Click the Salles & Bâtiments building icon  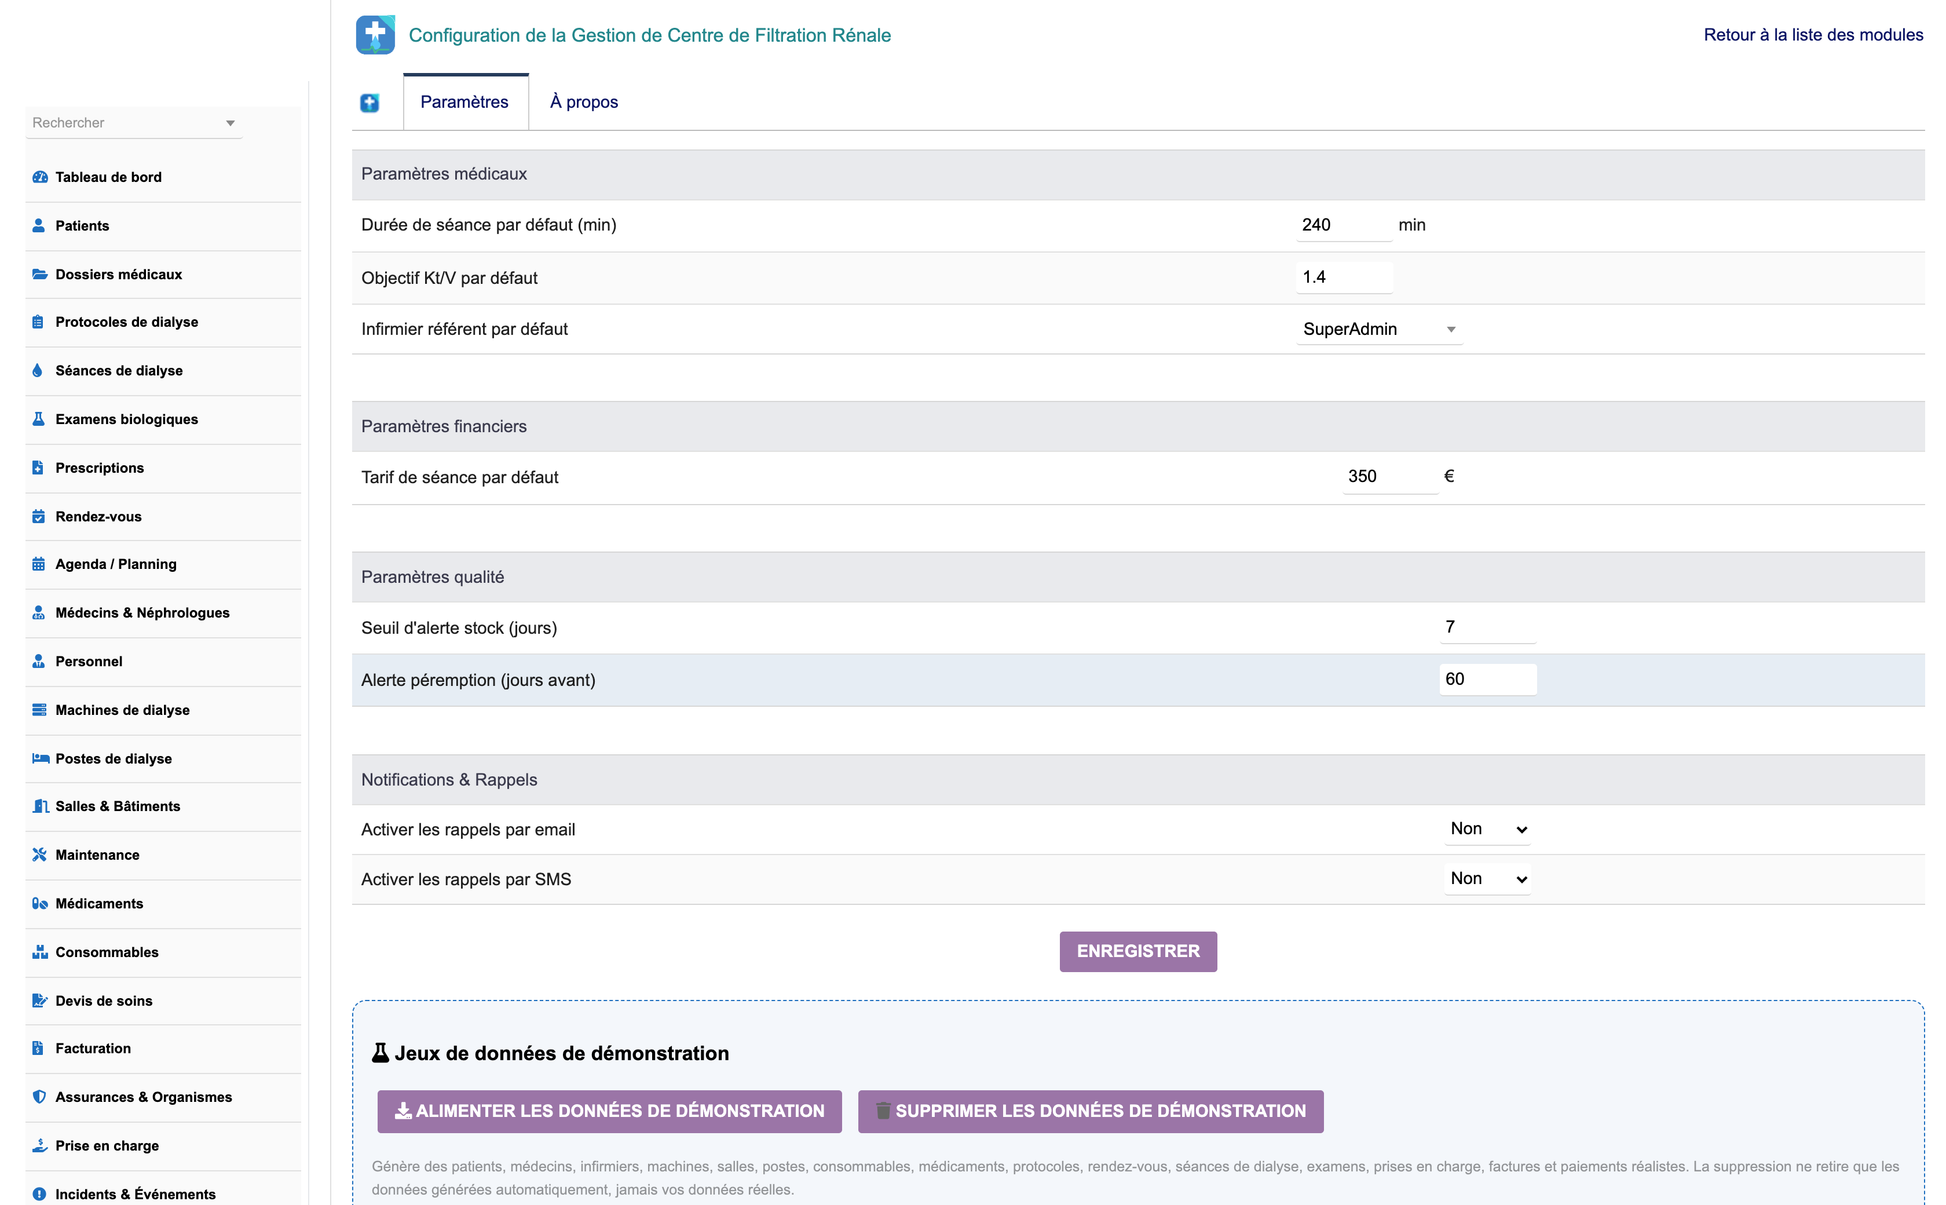(x=41, y=806)
